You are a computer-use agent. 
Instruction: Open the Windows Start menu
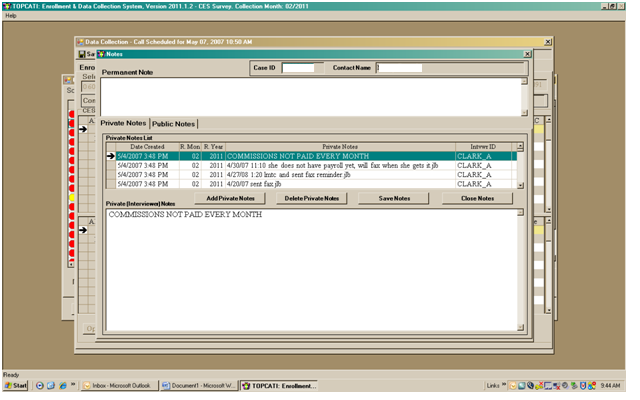pyautogui.click(x=15, y=385)
